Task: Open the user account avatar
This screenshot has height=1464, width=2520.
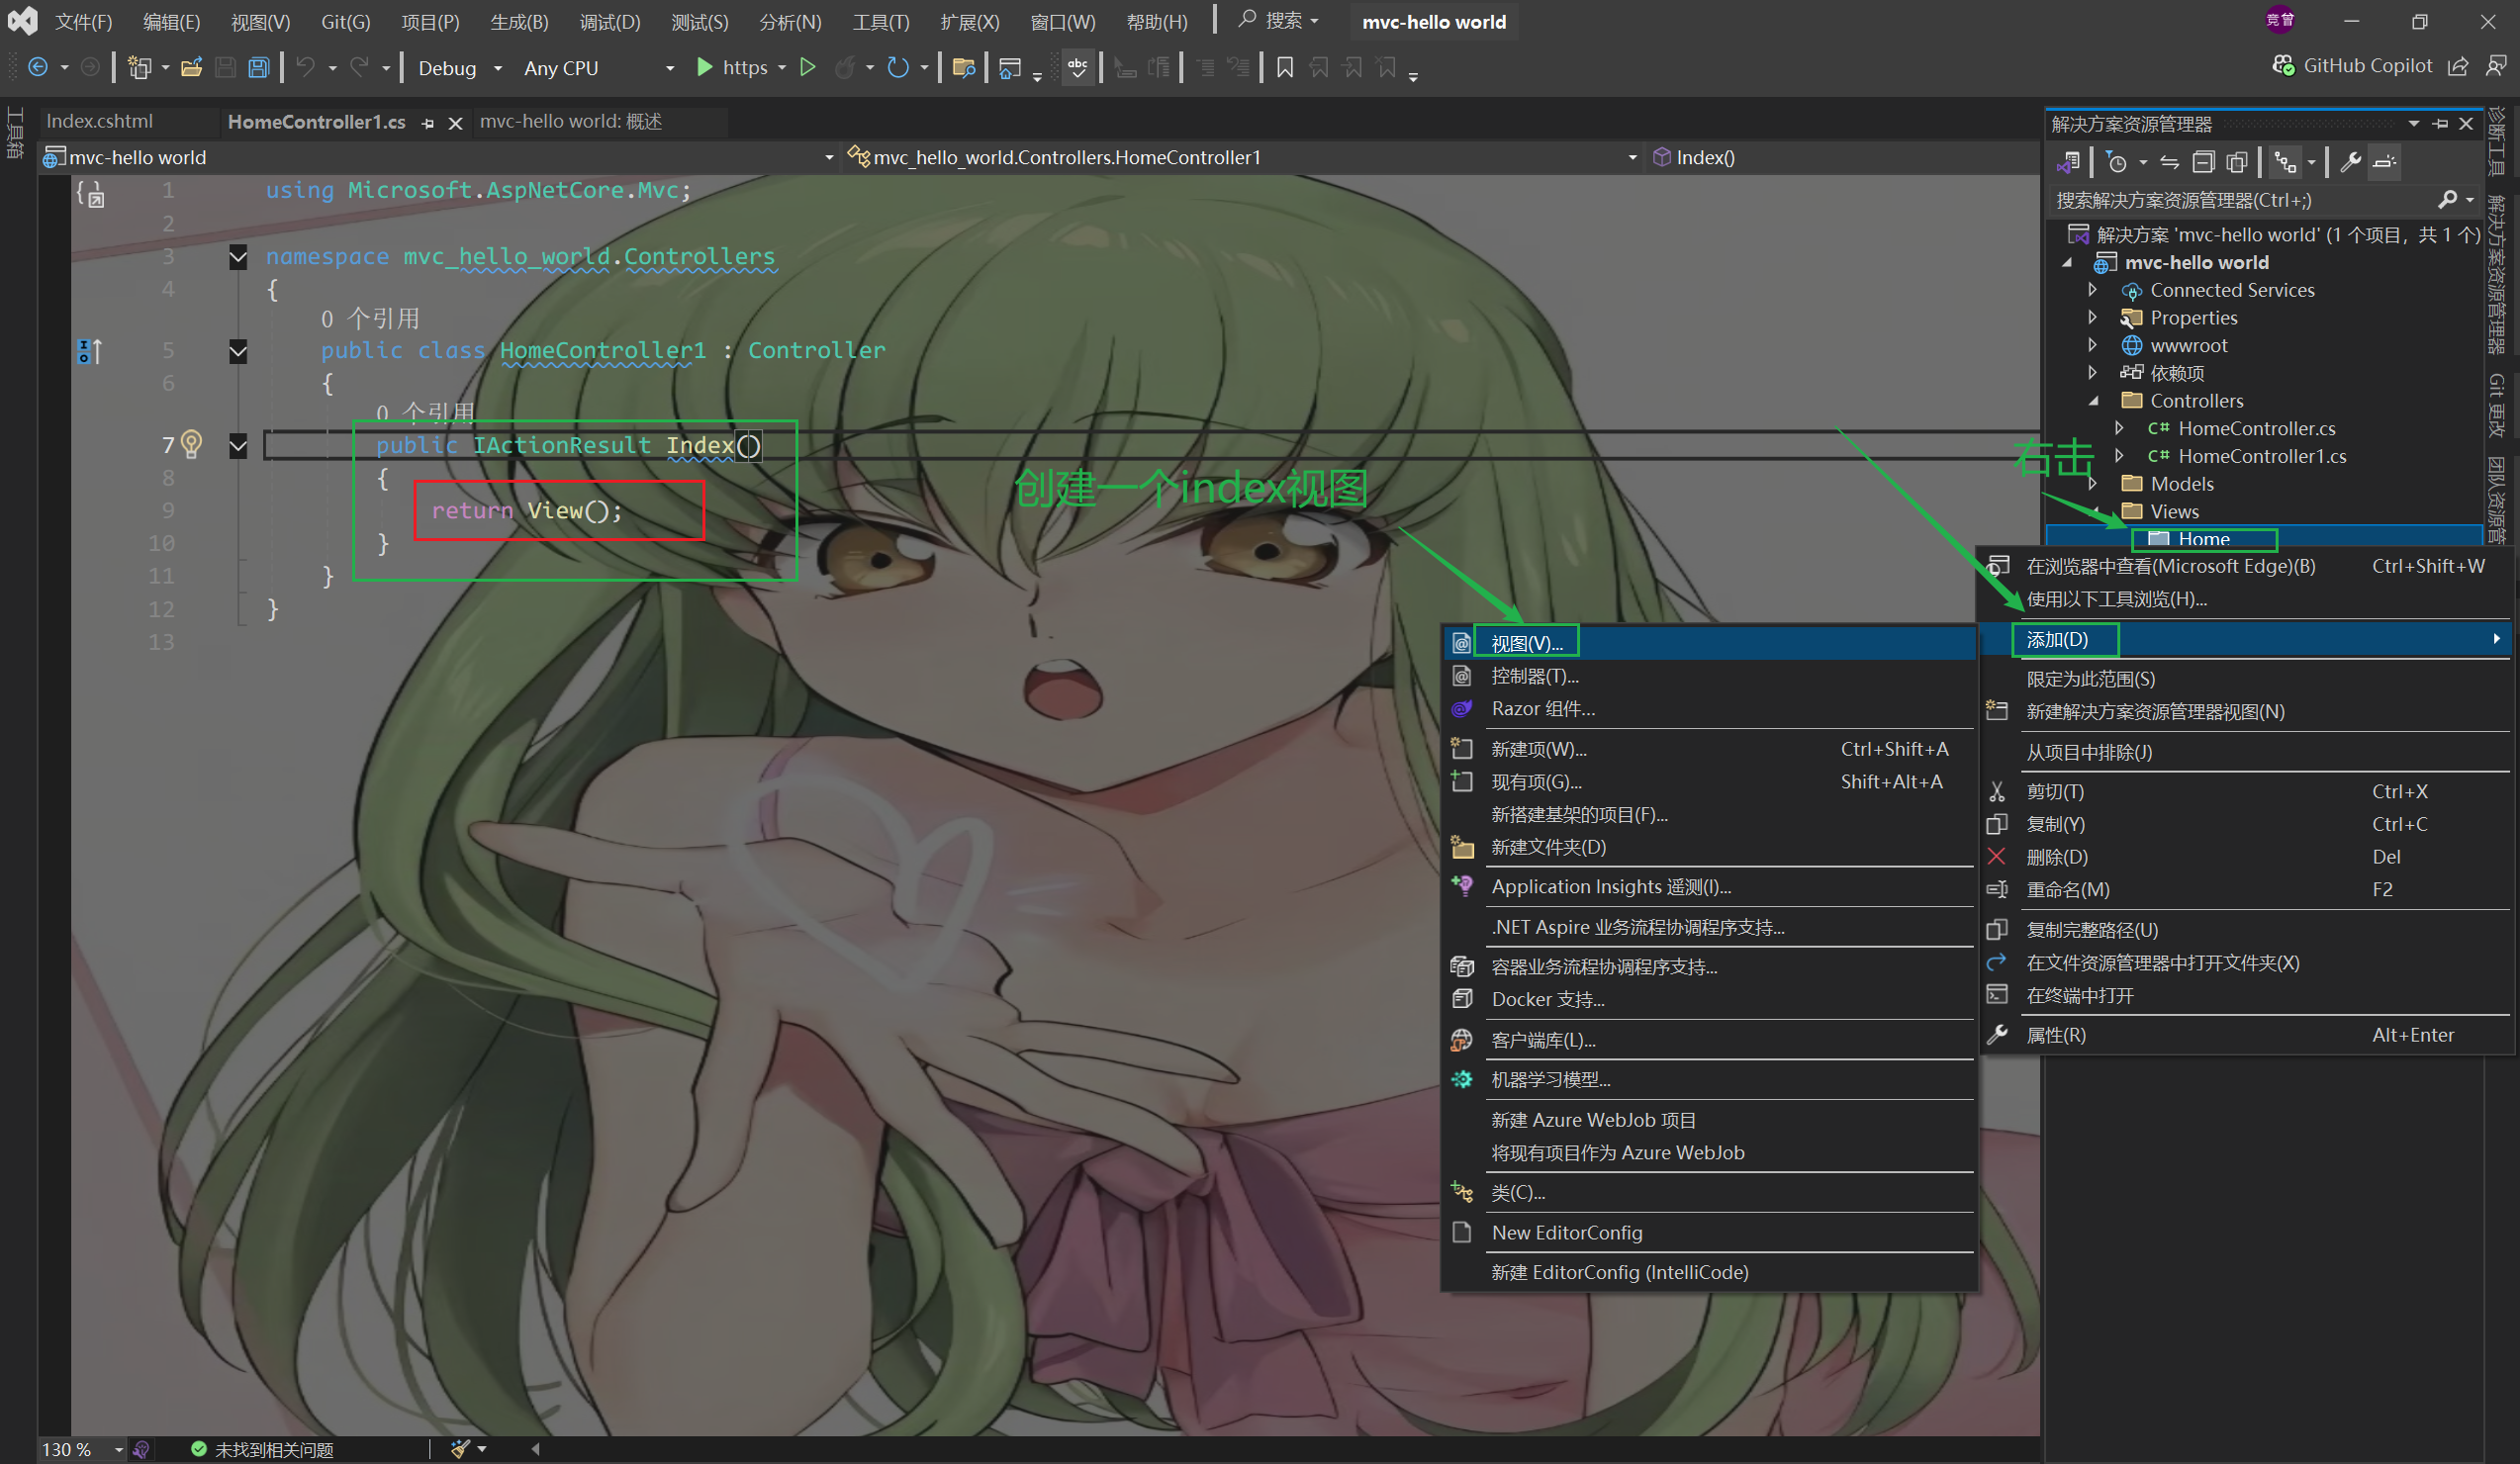Action: pyautogui.click(x=2280, y=20)
